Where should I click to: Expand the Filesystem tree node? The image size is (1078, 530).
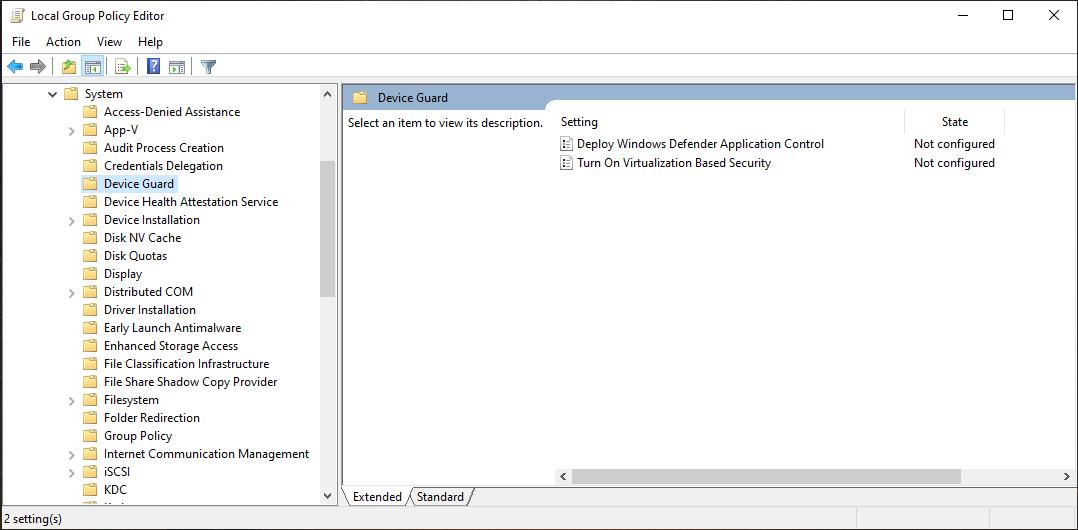(72, 401)
